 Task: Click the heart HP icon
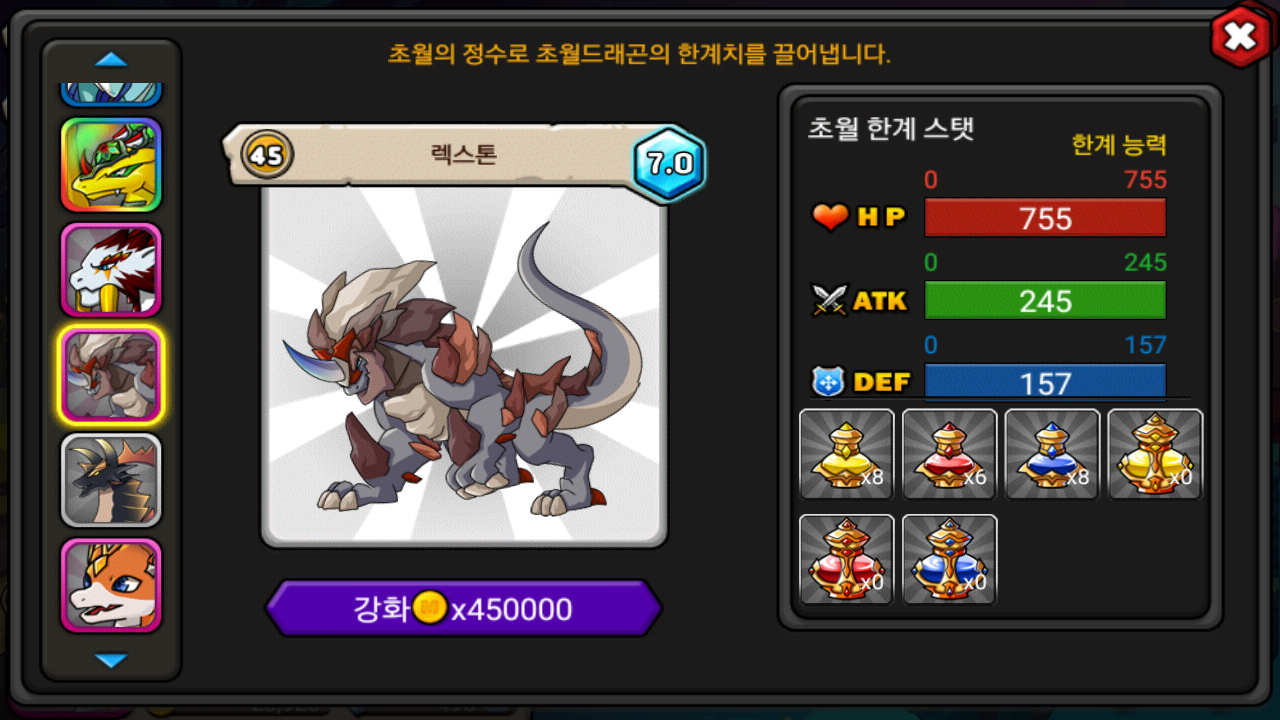coord(830,217)
